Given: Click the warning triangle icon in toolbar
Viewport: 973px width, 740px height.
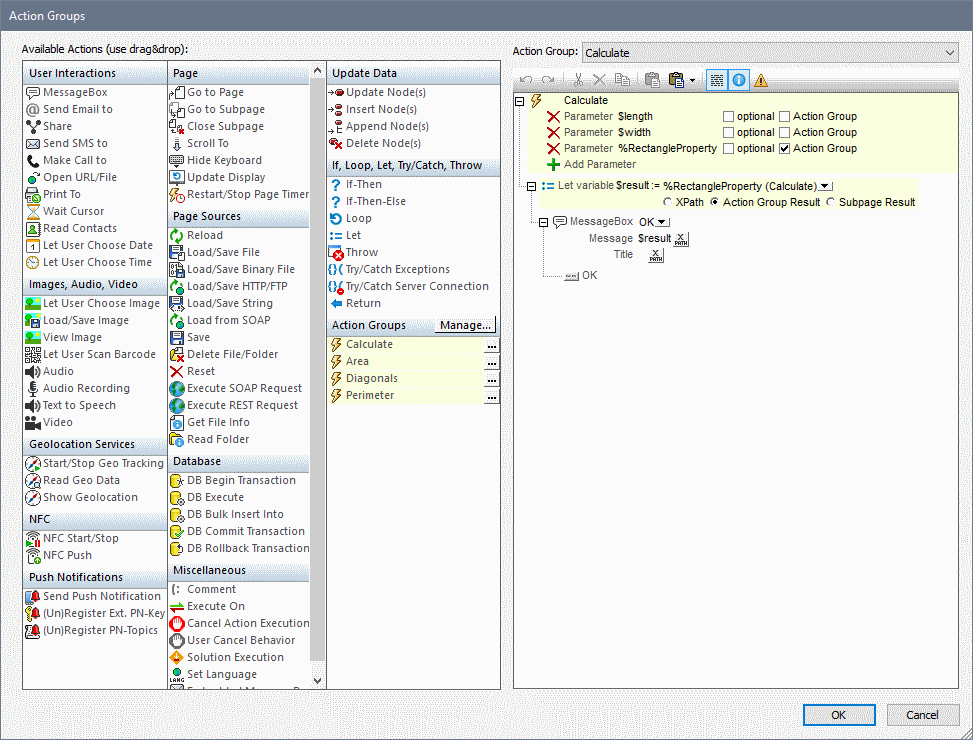Looking at the screenshot, I should coord(761,80).
